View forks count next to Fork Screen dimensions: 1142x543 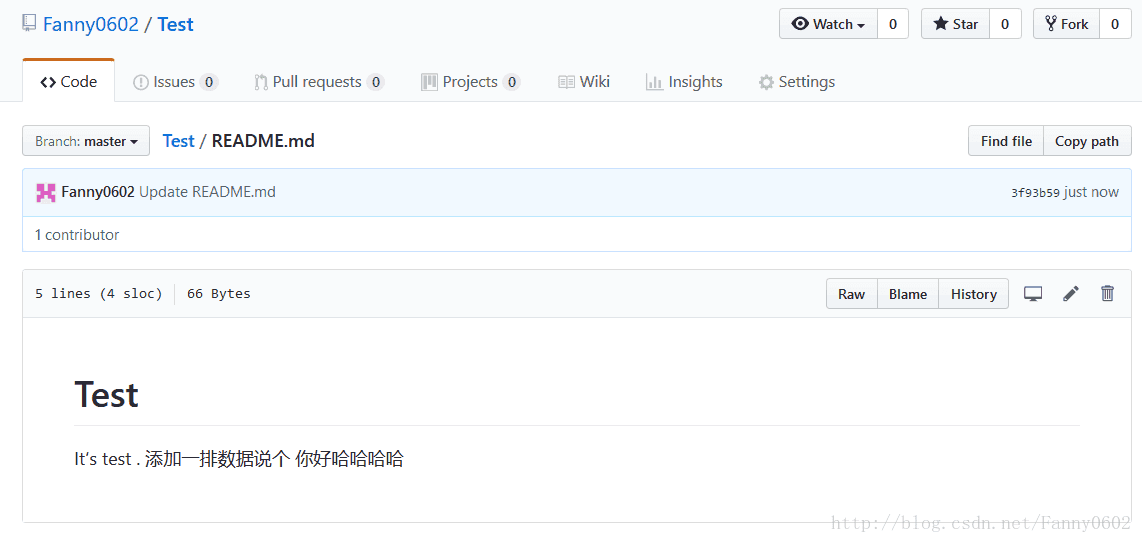pos(1115,24)
